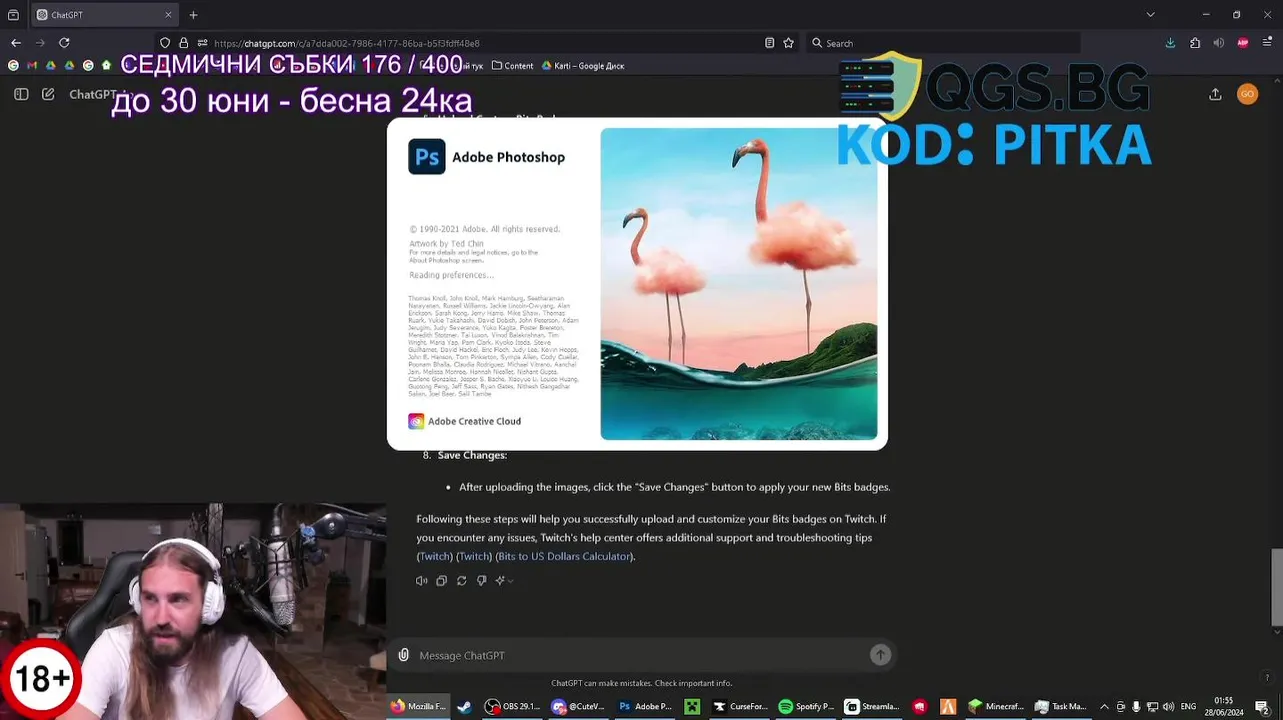Click the tracking protection shield icon
This screenshot has height=720, width=1283.
165,43
